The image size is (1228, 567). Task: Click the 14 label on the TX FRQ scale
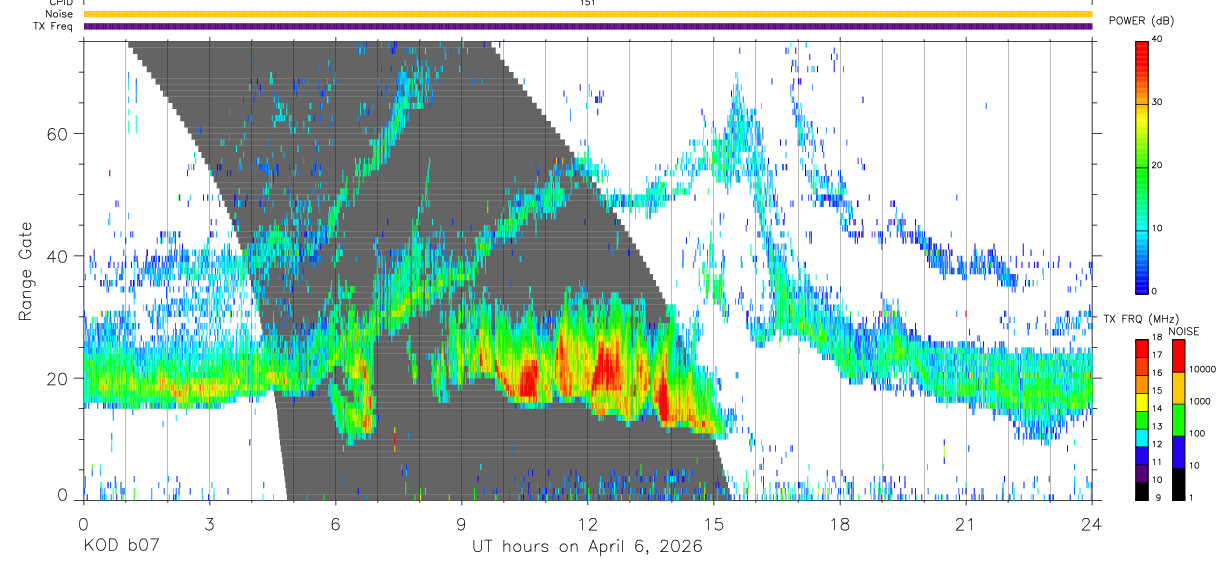click(x=1158, y=408)
